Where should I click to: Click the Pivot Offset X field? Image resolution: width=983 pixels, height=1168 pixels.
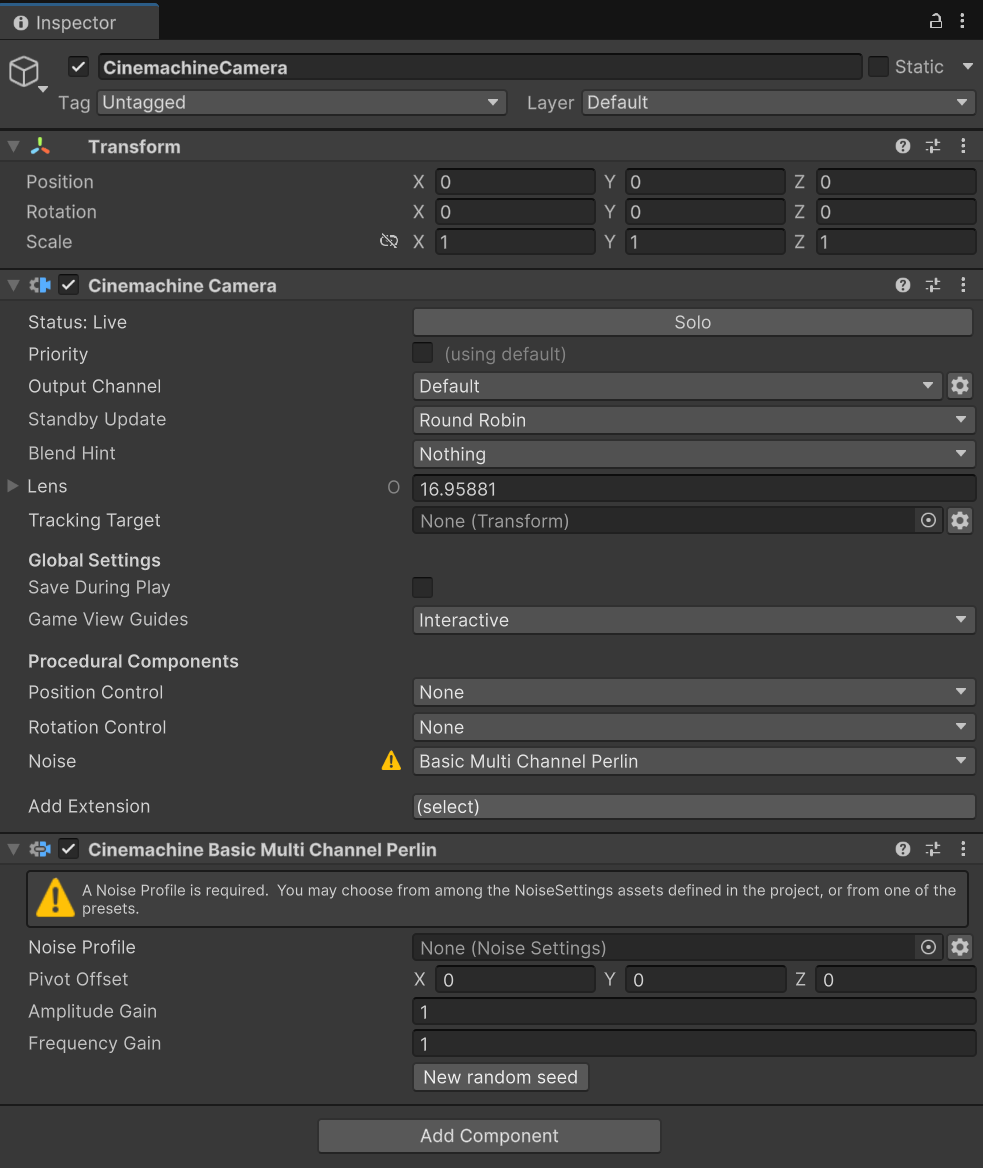tap(515, 980)
